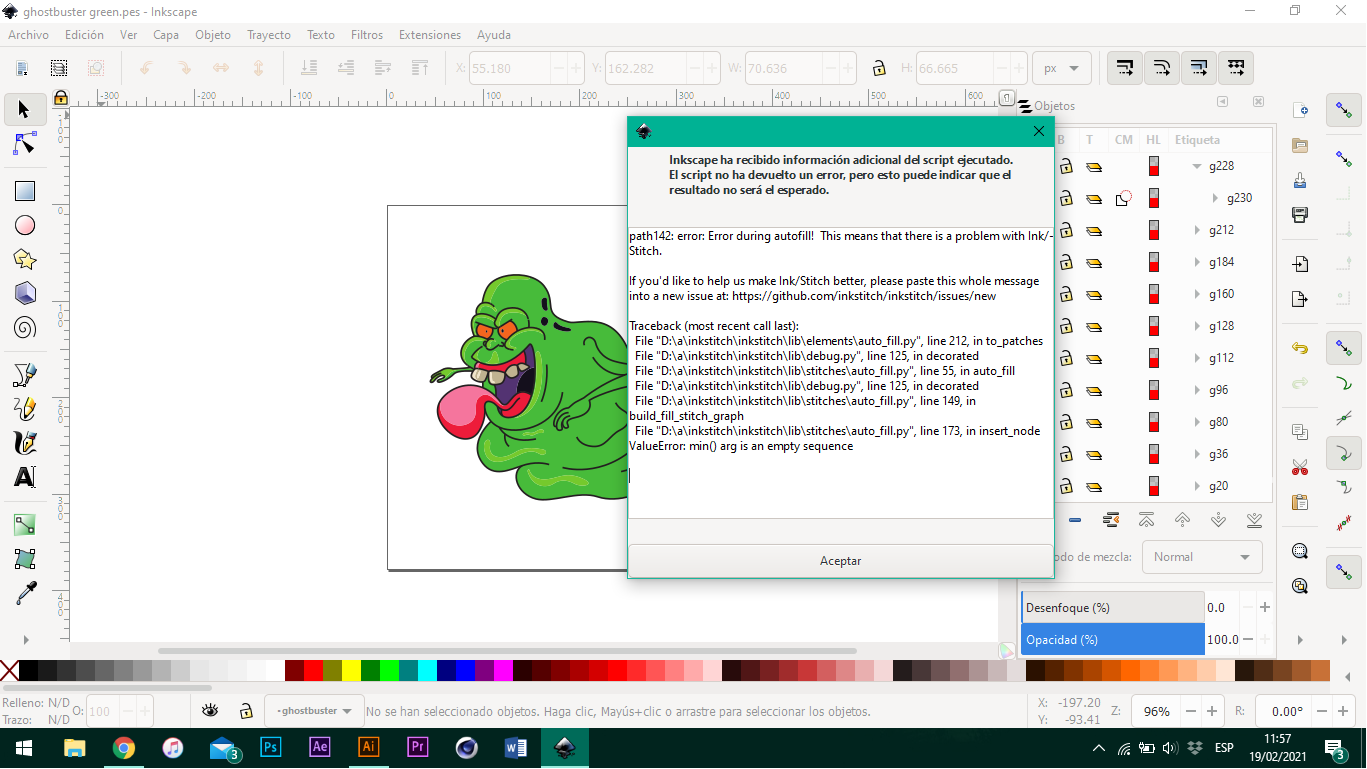Open the Filtros menu
The height and width of the screenshot is (769, 1367).
click(367, 35)
